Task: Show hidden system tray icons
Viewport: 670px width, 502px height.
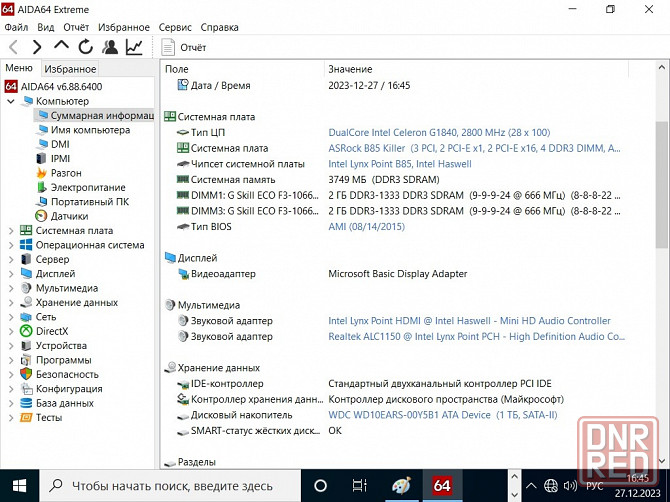Action: [x=531, y=486]
